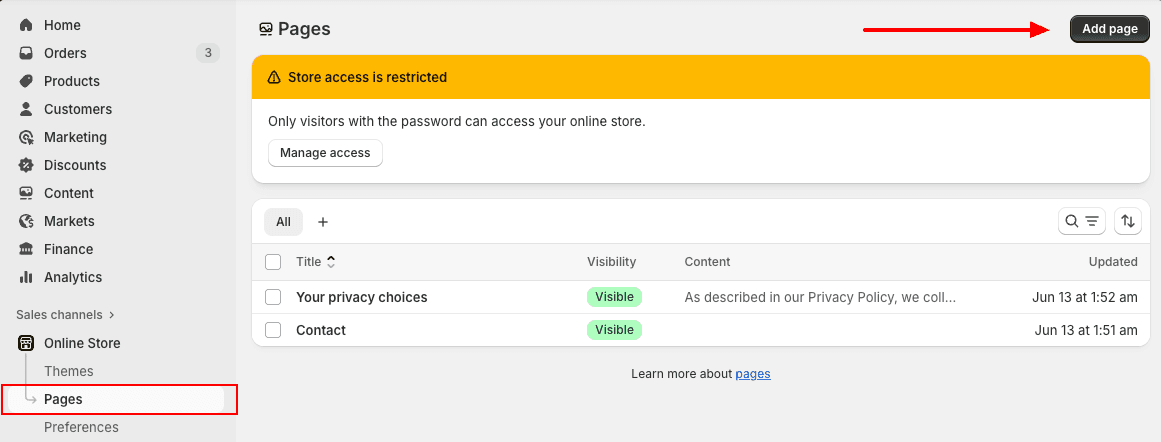Follow the 'pages' learn more link

(x=753, y=374)
